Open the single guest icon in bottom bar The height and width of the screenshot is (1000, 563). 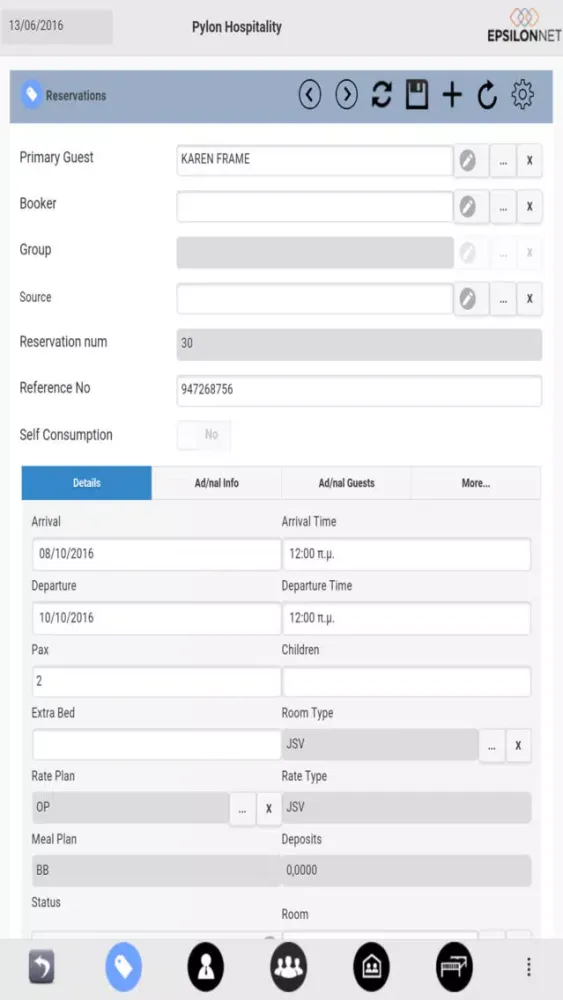coord(206,967)
